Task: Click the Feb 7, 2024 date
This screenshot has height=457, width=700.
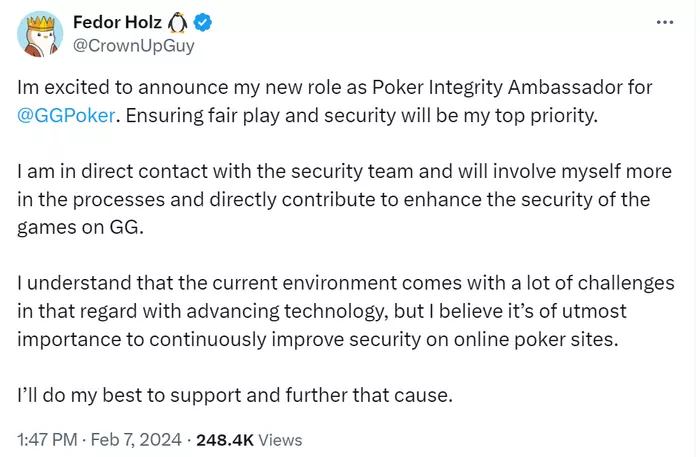Action: tap(136, 440)
